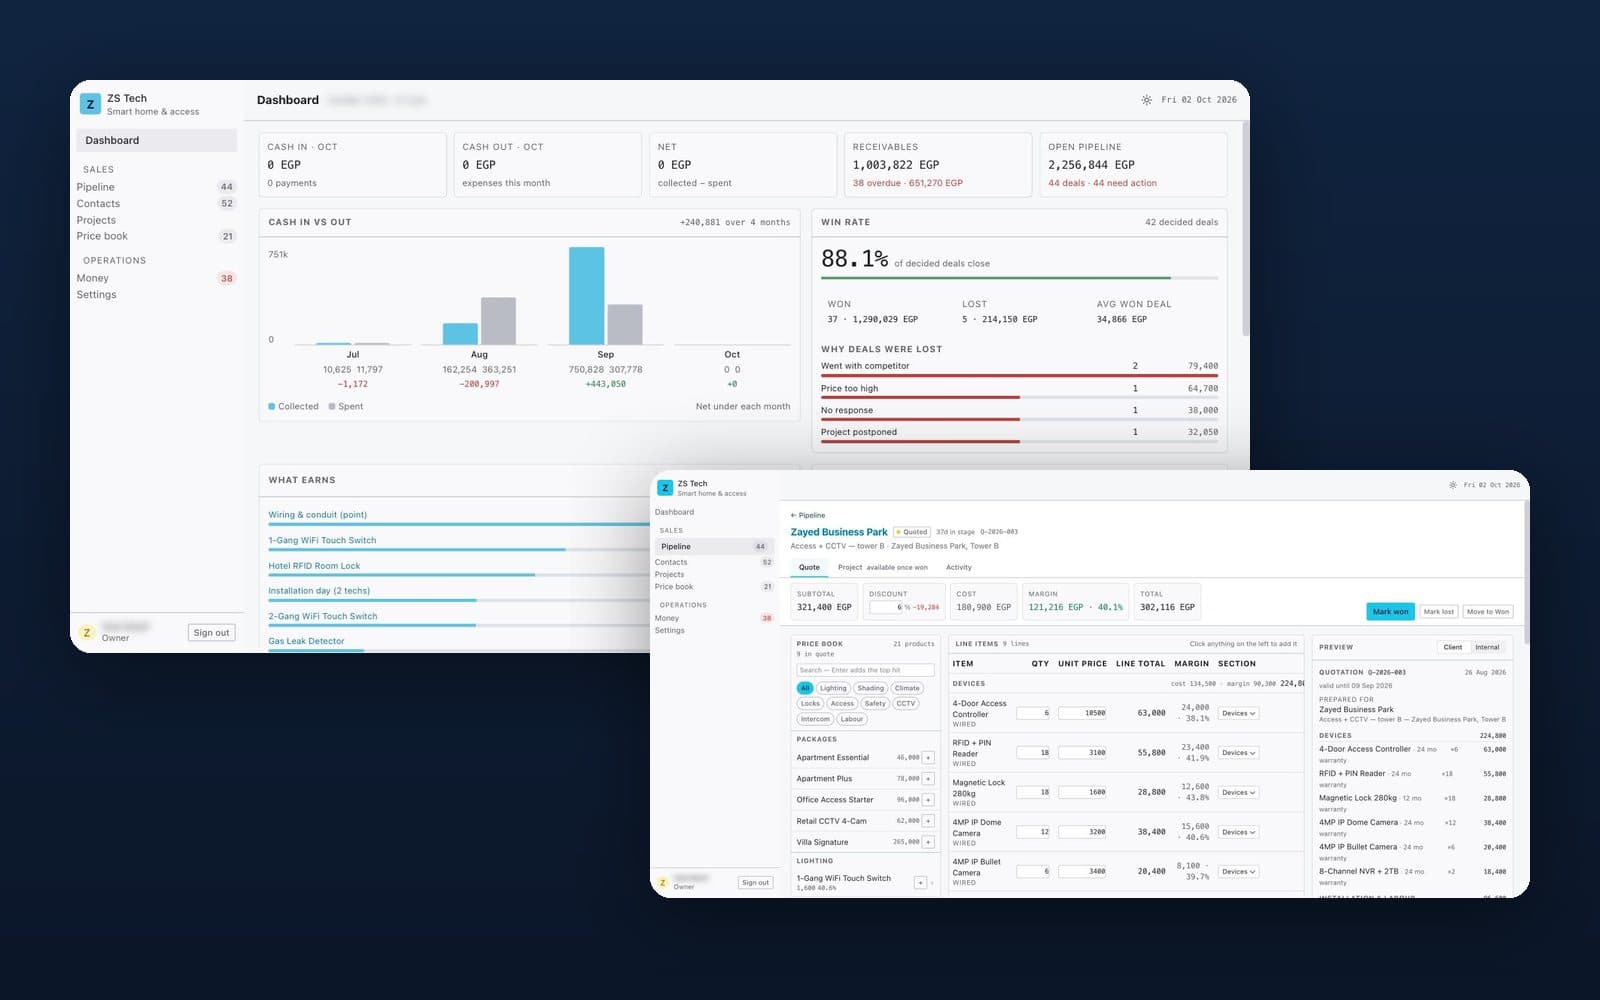1600x1000 pixels.
Task: Click the blue Z logo in quote window
Action: pos(665,488)
